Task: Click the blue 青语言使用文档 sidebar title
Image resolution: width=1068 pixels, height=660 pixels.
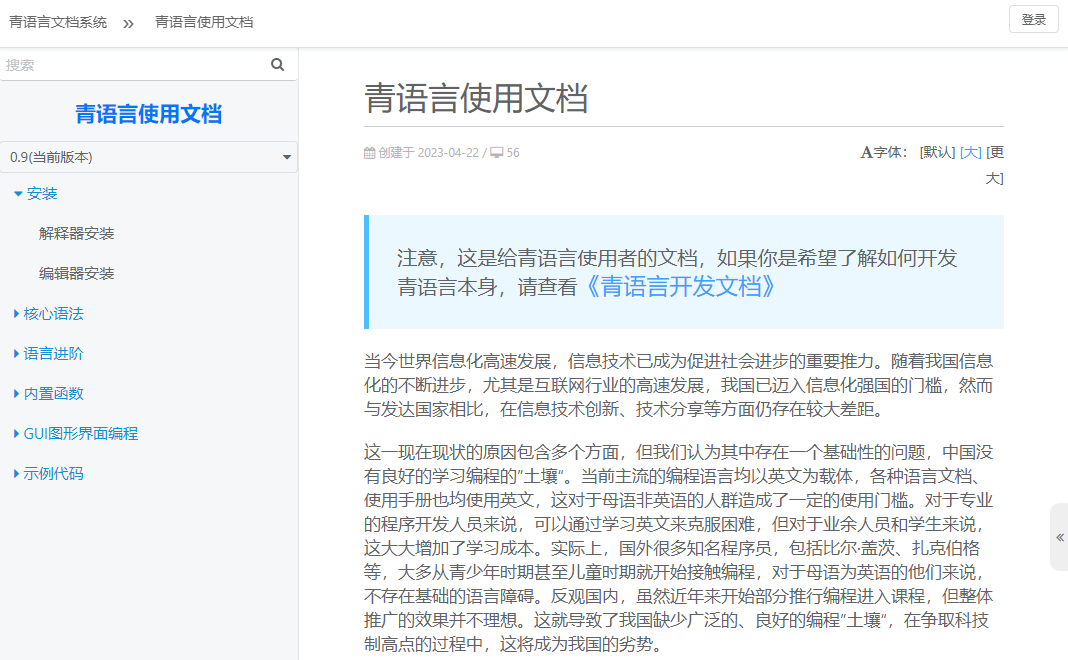Action: (148, 114)
